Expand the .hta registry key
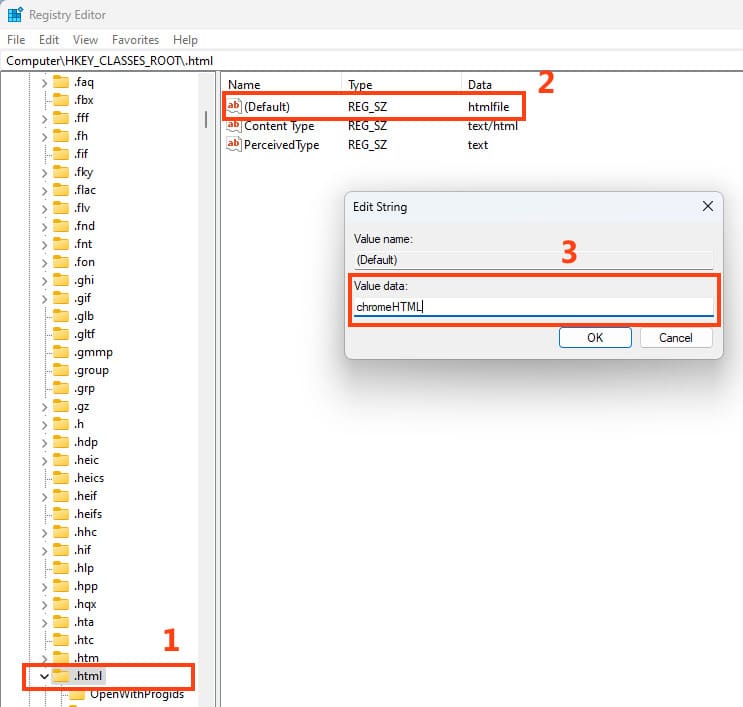The height and width of the screenshot is (707, 743). click(44, 622)
